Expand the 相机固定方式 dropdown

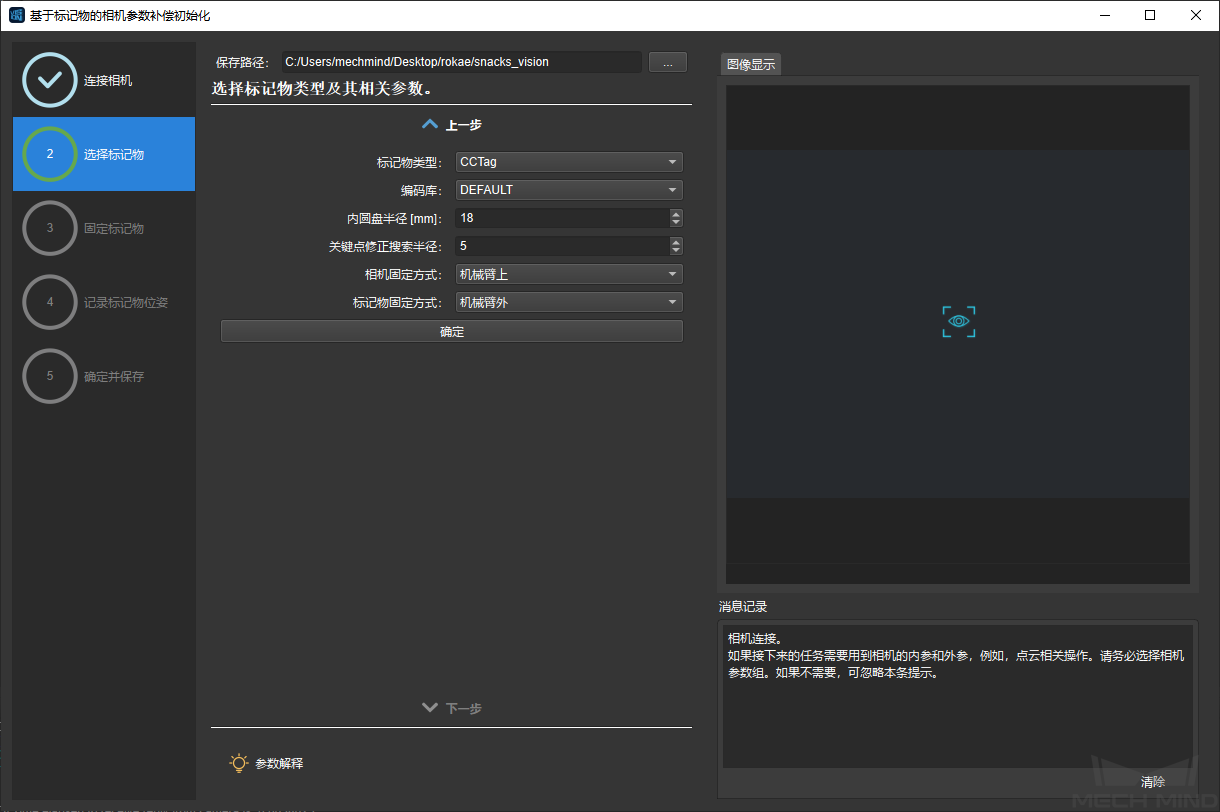tap(568, 274)
